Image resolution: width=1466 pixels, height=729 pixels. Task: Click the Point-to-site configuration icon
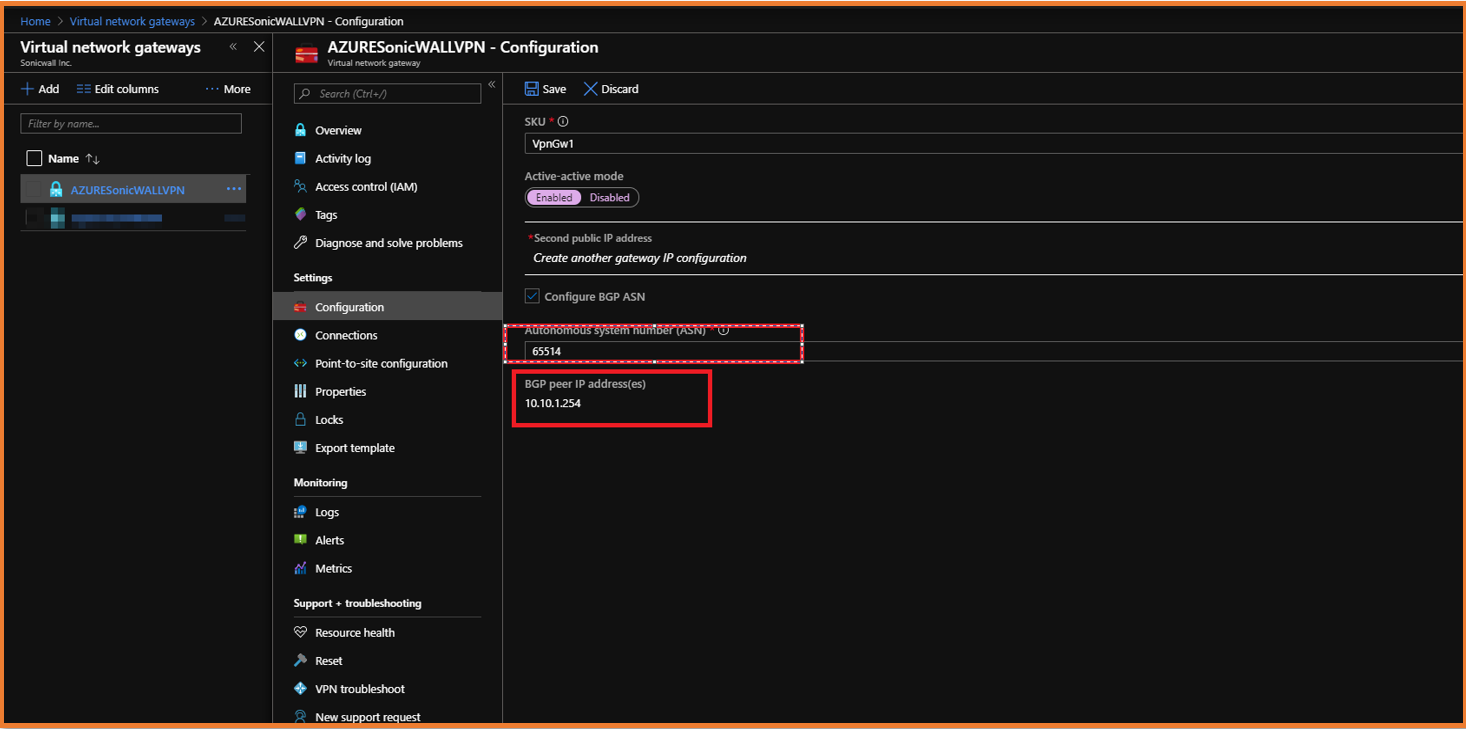click(x=300, y=363)
